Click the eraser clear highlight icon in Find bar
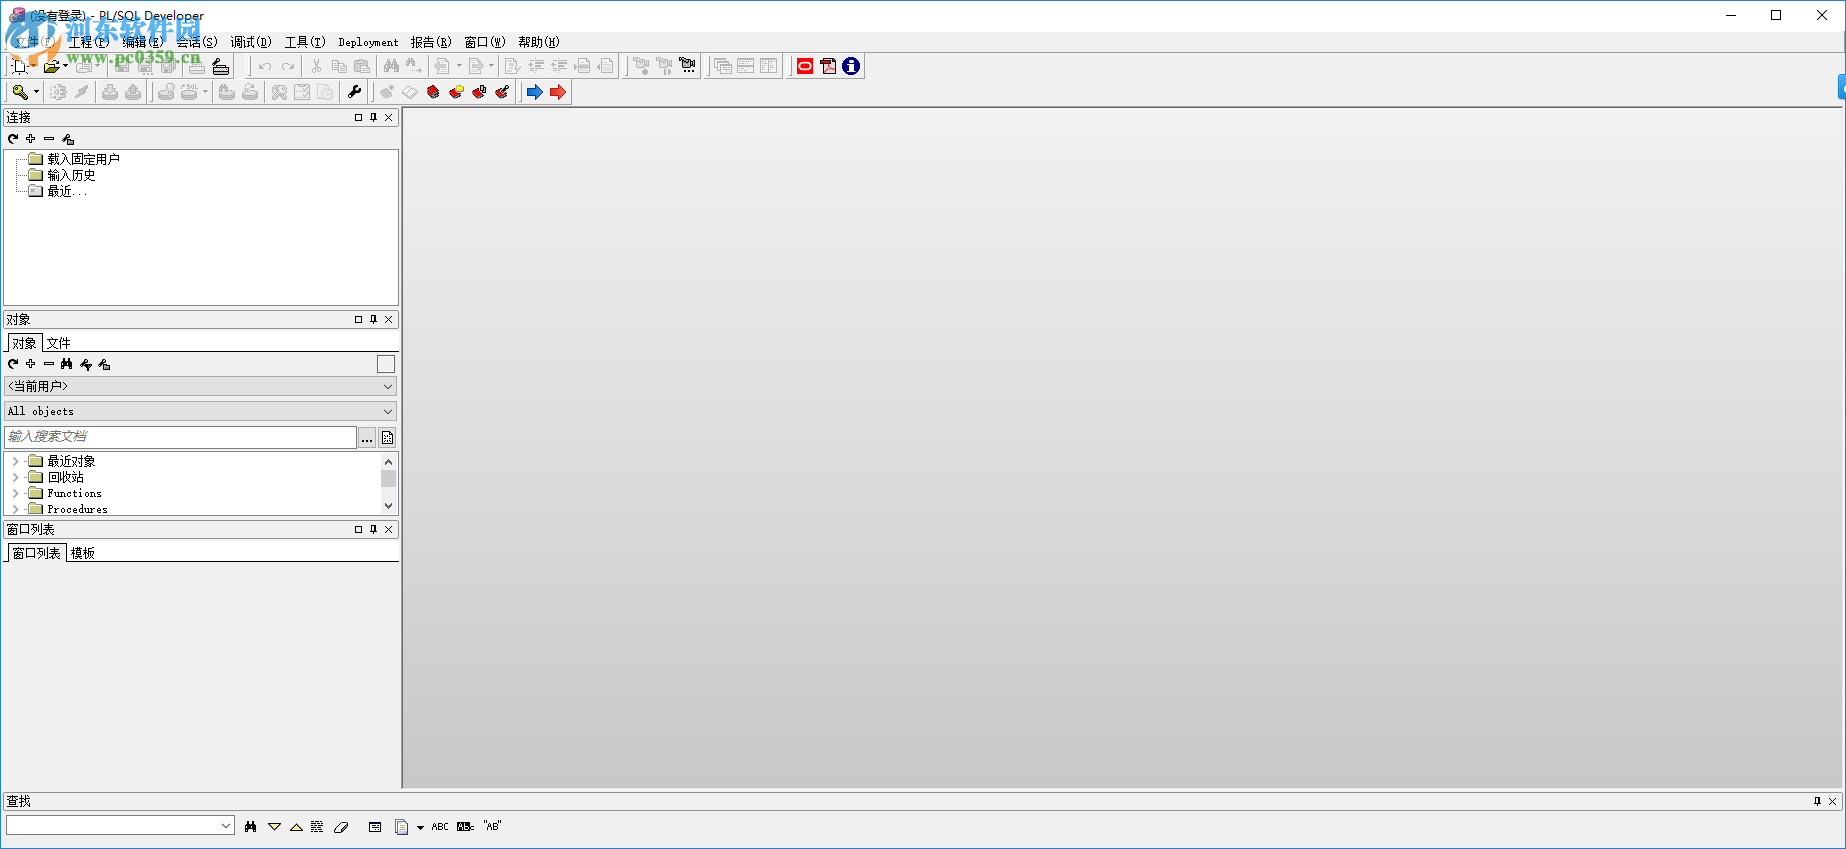Screen dimensions: 1846x849 tap(341, 827)
